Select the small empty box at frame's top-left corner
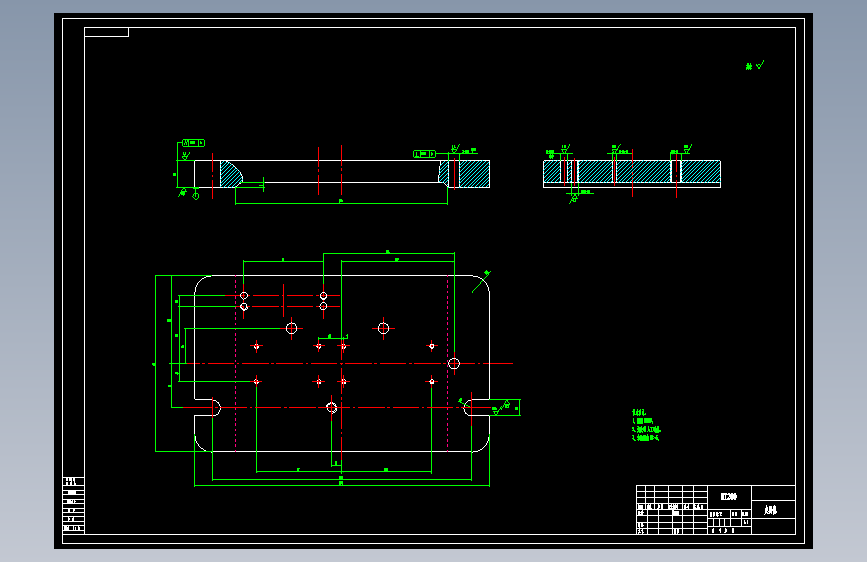 click(x=106, y=32)
